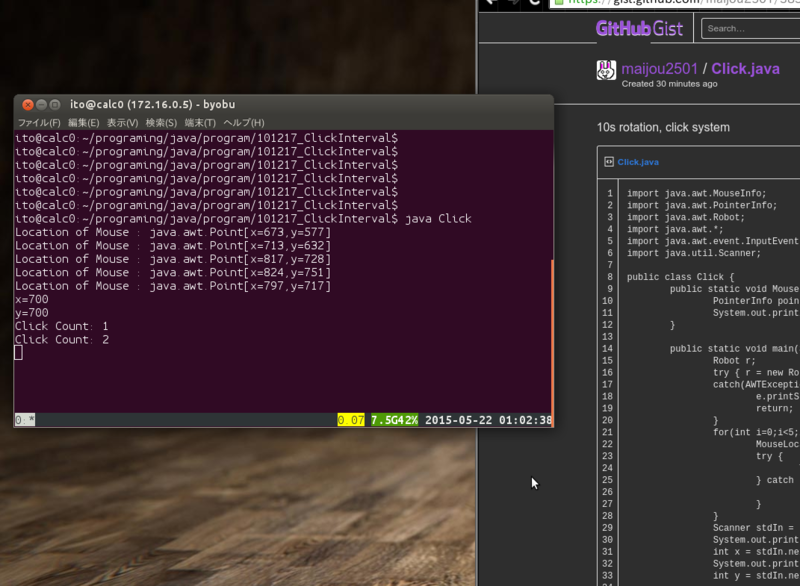Minimize the byobu terminal window
This screenshot has width=800, height=586.
41,105
